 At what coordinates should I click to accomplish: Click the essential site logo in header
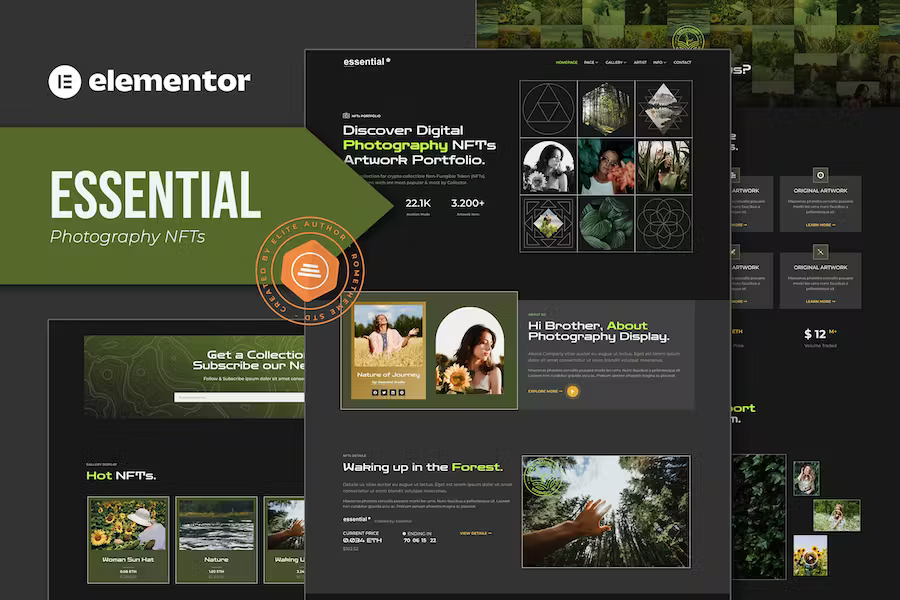pyautogui.click(x=366, y=62)
